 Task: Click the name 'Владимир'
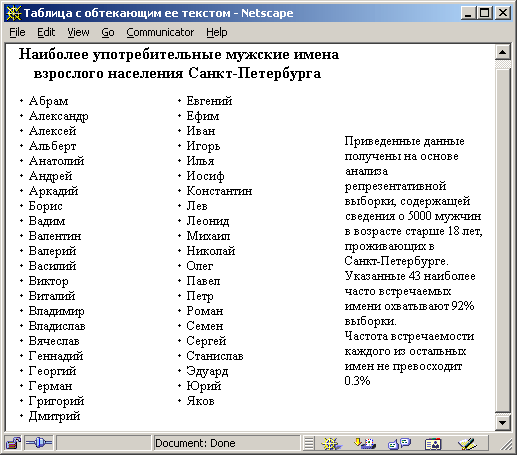57,311
